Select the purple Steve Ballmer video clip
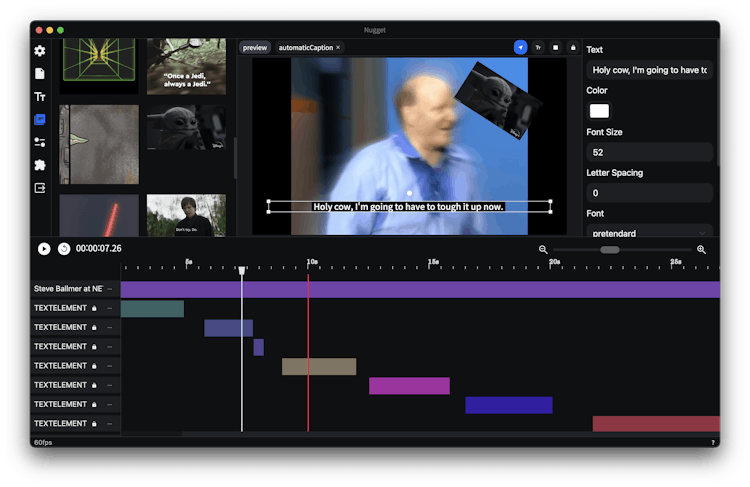This screenshot has width=750, height=487. (420, 289)
